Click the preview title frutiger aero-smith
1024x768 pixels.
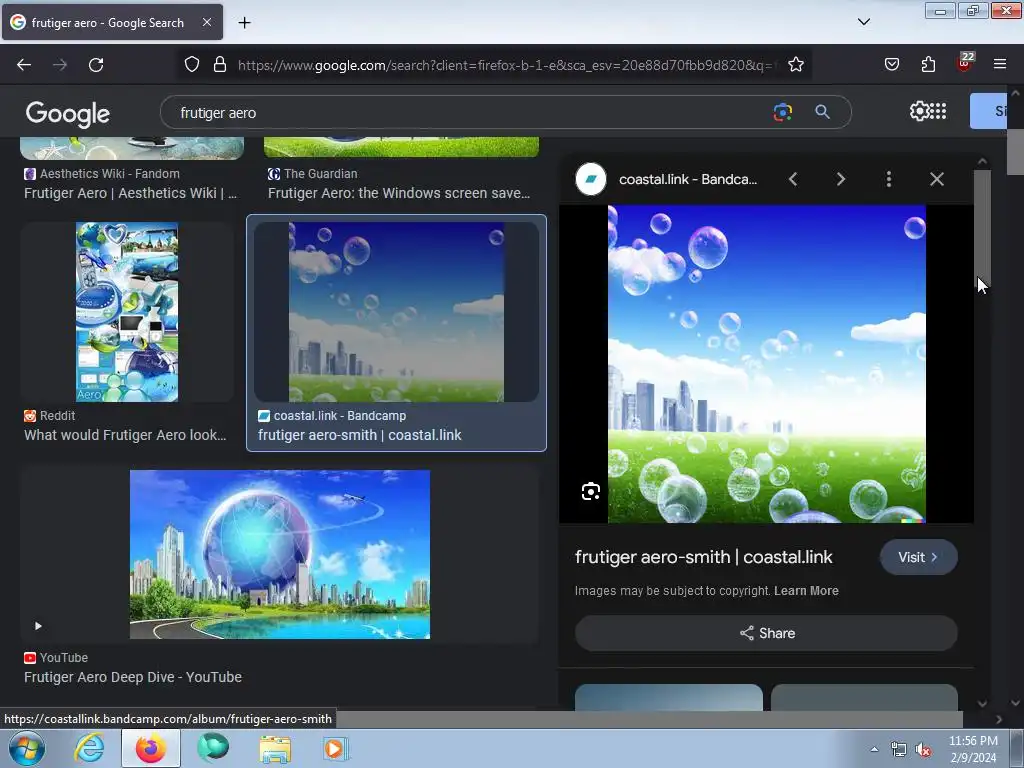(x=703, y=557)
